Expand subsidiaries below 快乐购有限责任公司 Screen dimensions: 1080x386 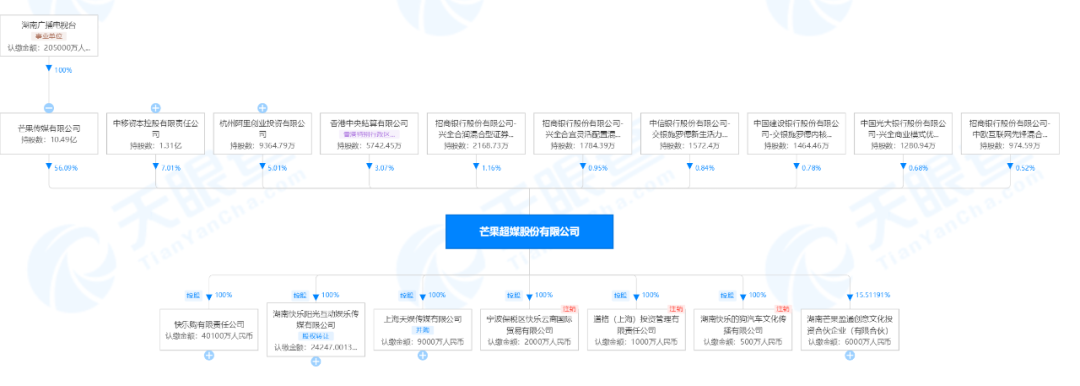[209, 356]
